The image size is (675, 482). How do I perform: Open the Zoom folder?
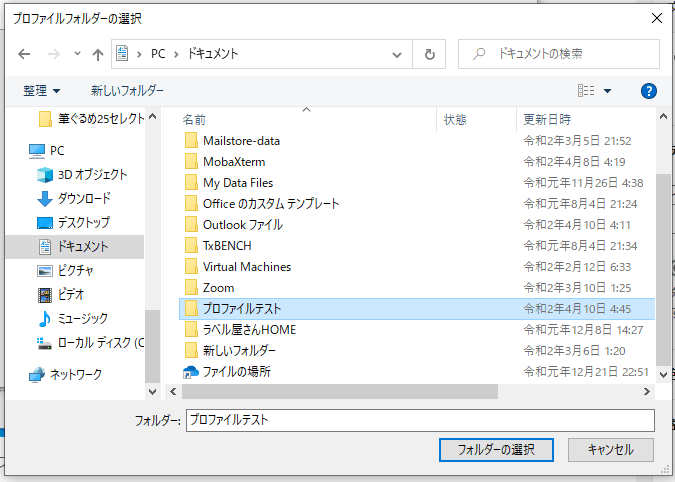(218, 288)
